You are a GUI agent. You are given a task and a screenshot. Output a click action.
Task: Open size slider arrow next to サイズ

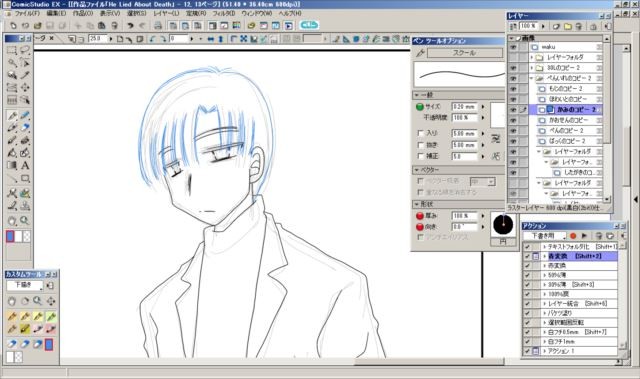coord(483,107)
